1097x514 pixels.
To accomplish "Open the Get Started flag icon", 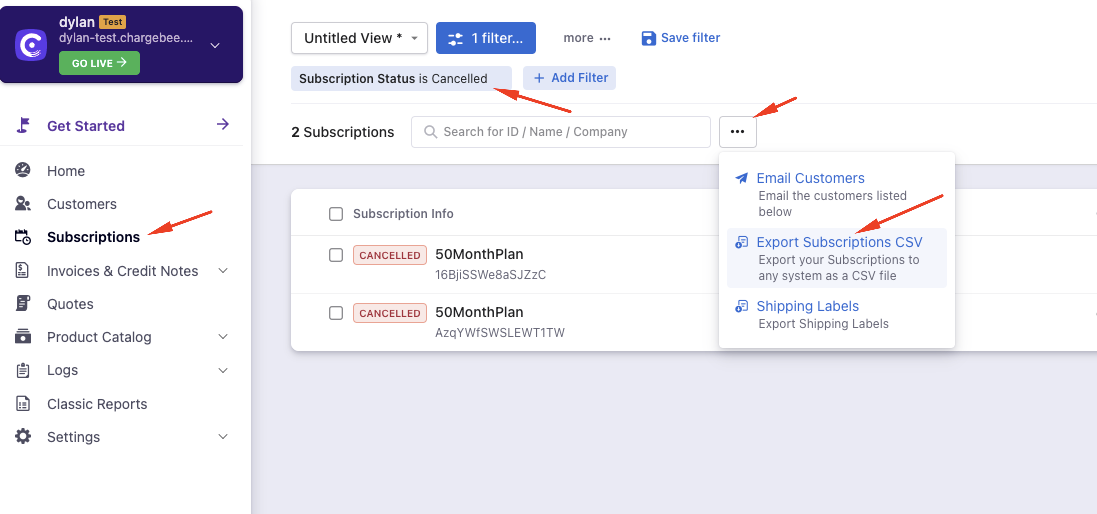I will (x=23, y=126).
